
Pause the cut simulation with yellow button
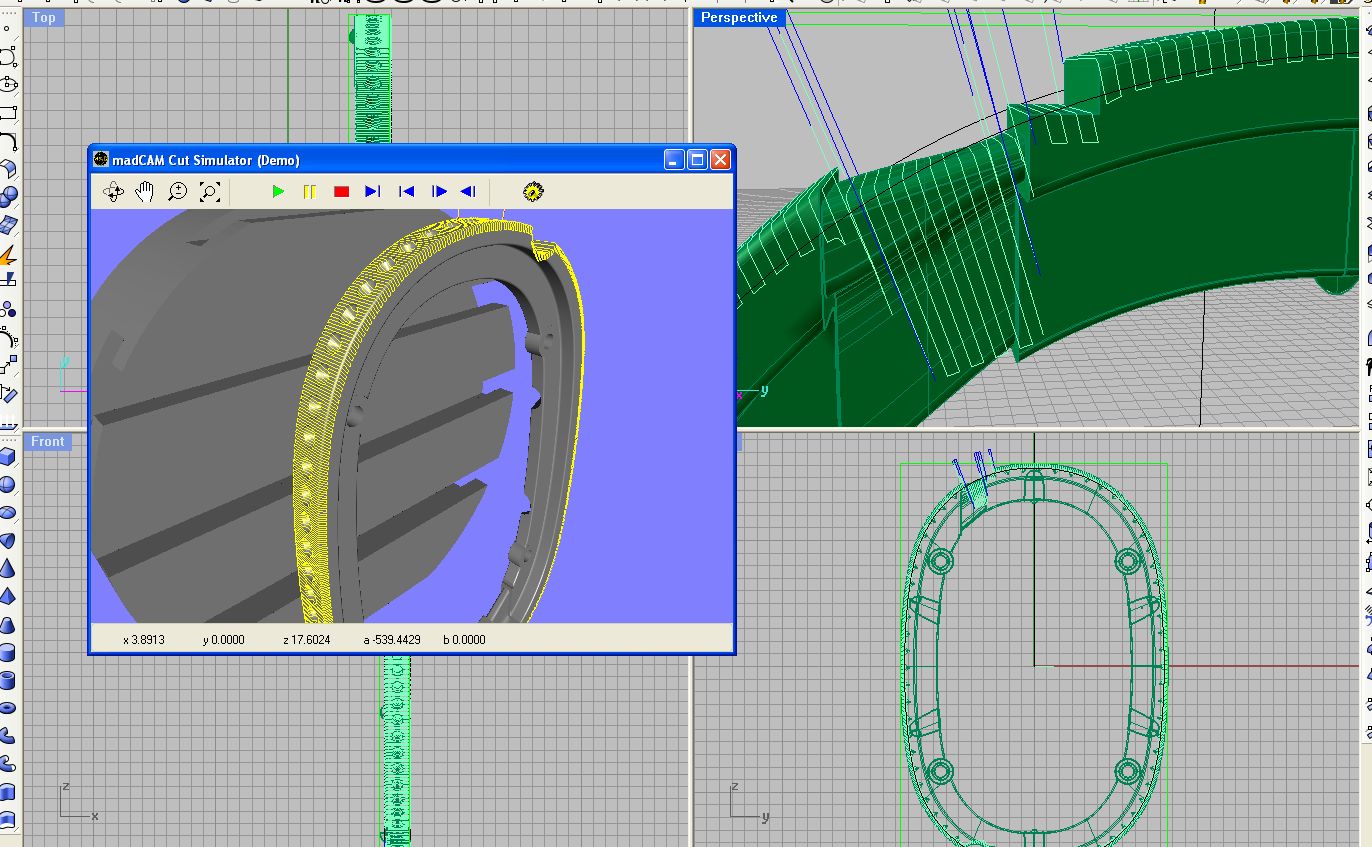tap(310, 191)
